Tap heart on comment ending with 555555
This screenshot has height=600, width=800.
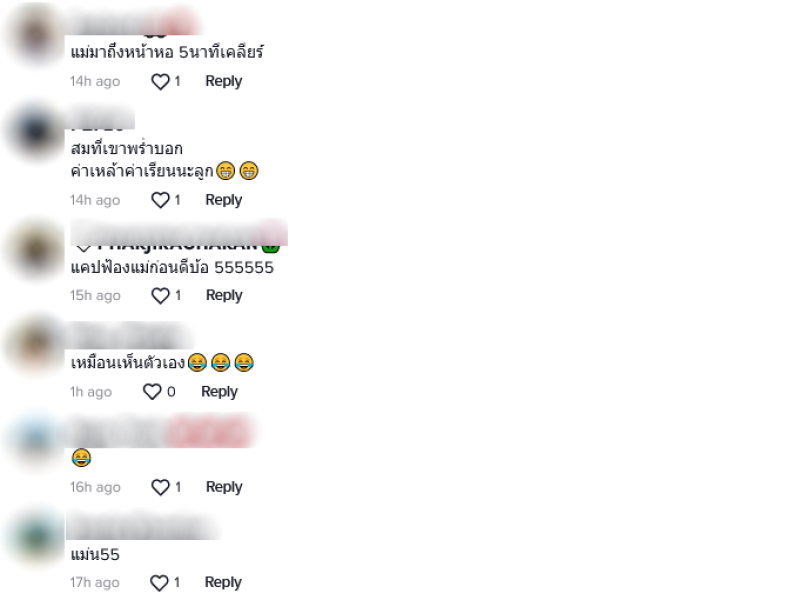160,295
